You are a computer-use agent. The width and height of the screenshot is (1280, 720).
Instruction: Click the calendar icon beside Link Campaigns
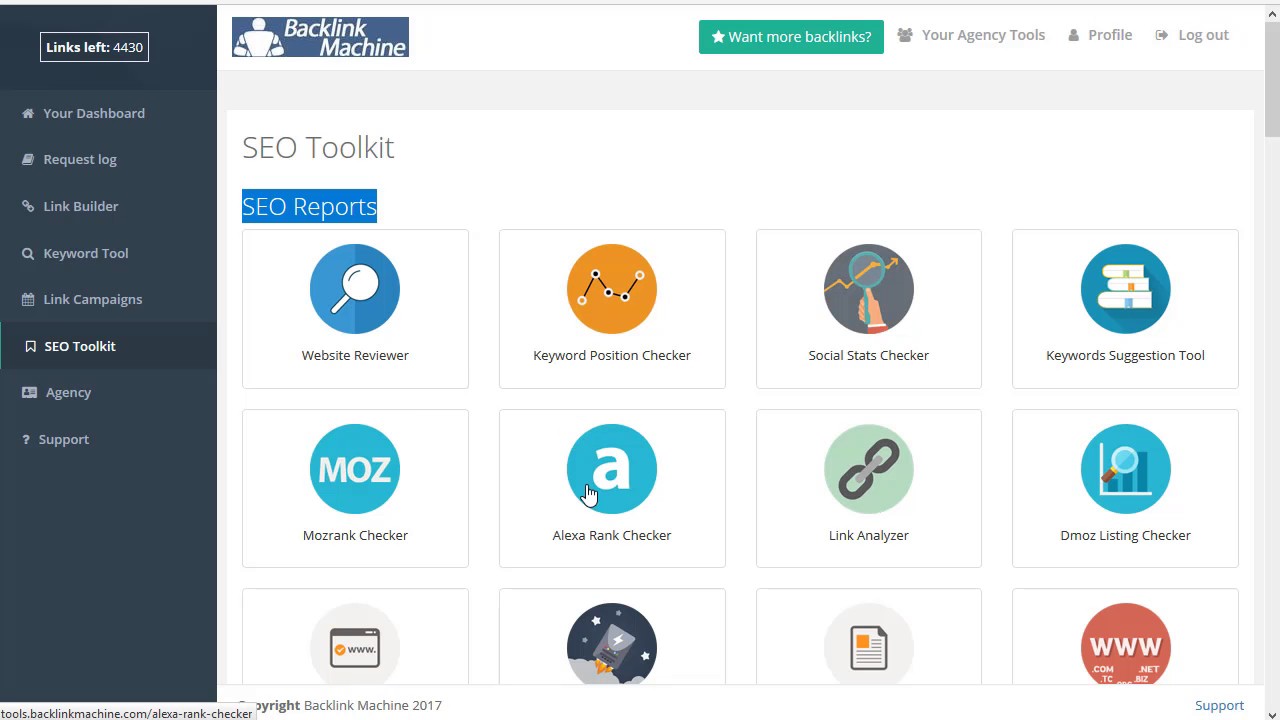point(28,299)
